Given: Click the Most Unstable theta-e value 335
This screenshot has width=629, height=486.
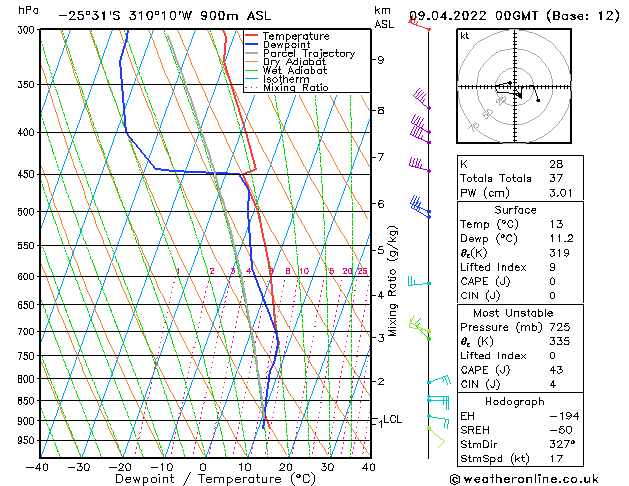Looking at the screenshot, I should tap(560, 341).
